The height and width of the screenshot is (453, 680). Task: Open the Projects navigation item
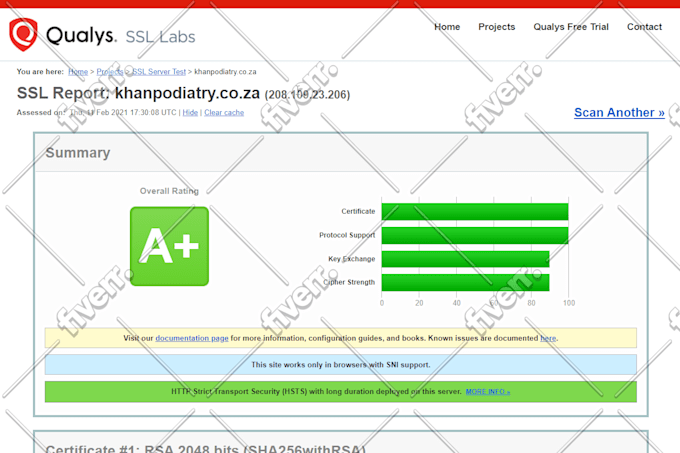click(497, 27)
